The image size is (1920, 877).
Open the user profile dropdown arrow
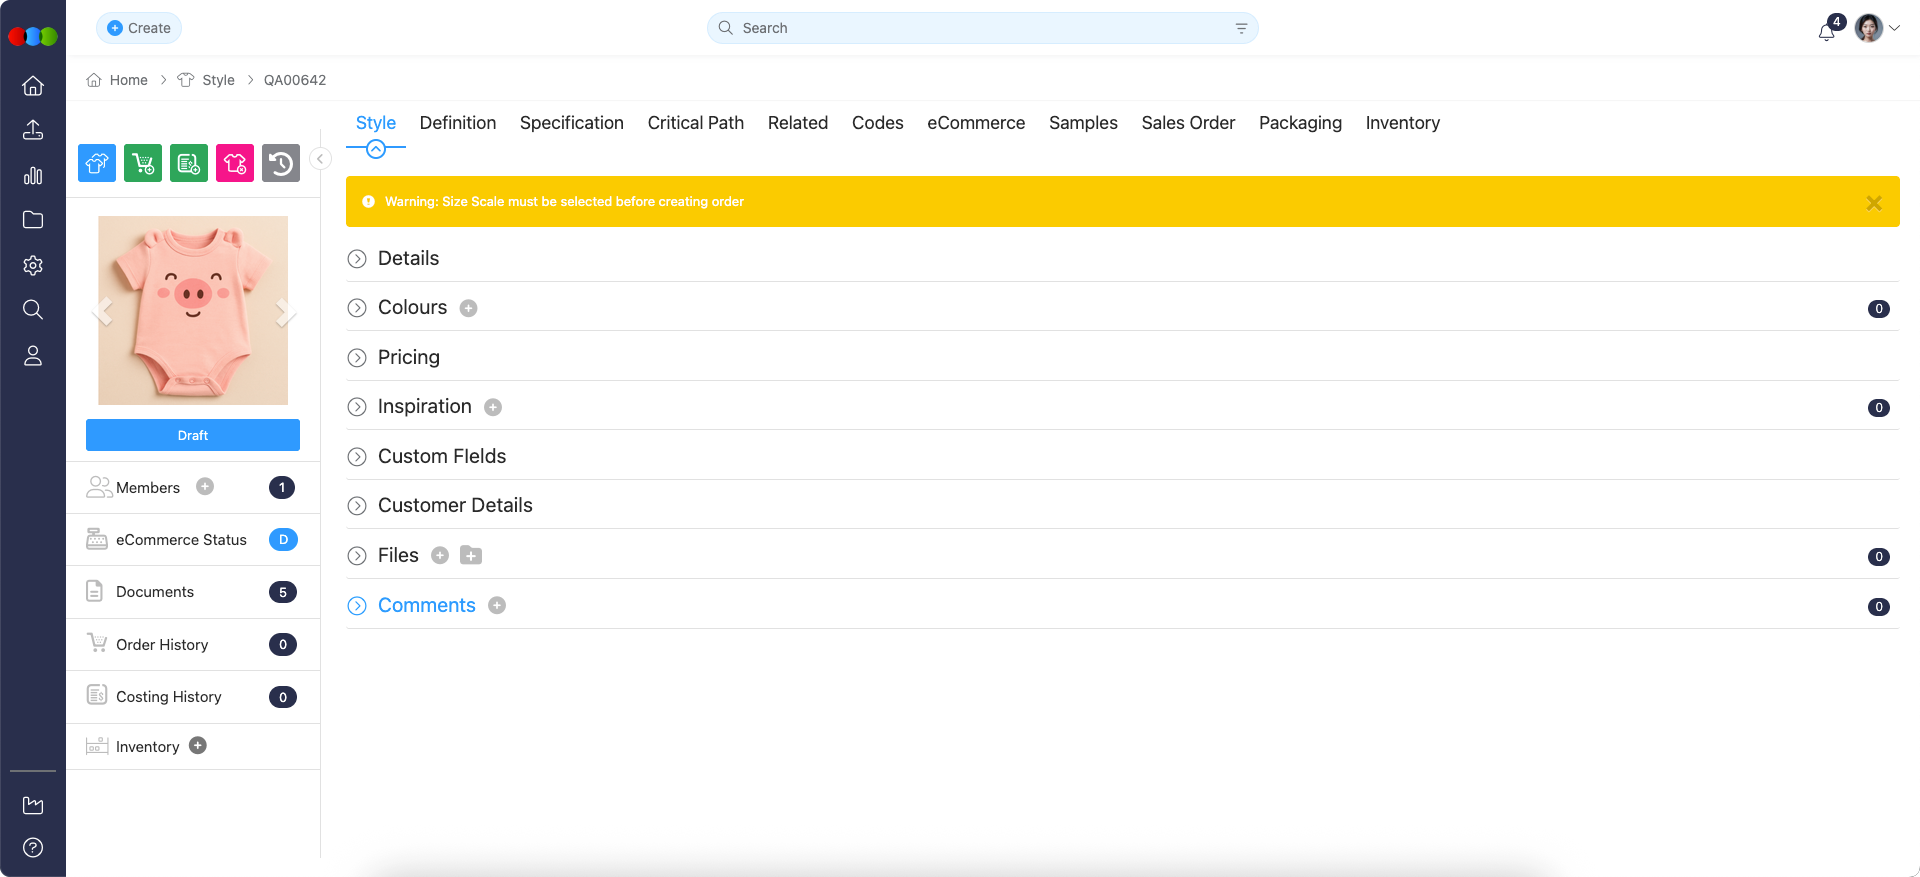(1894, 28)
